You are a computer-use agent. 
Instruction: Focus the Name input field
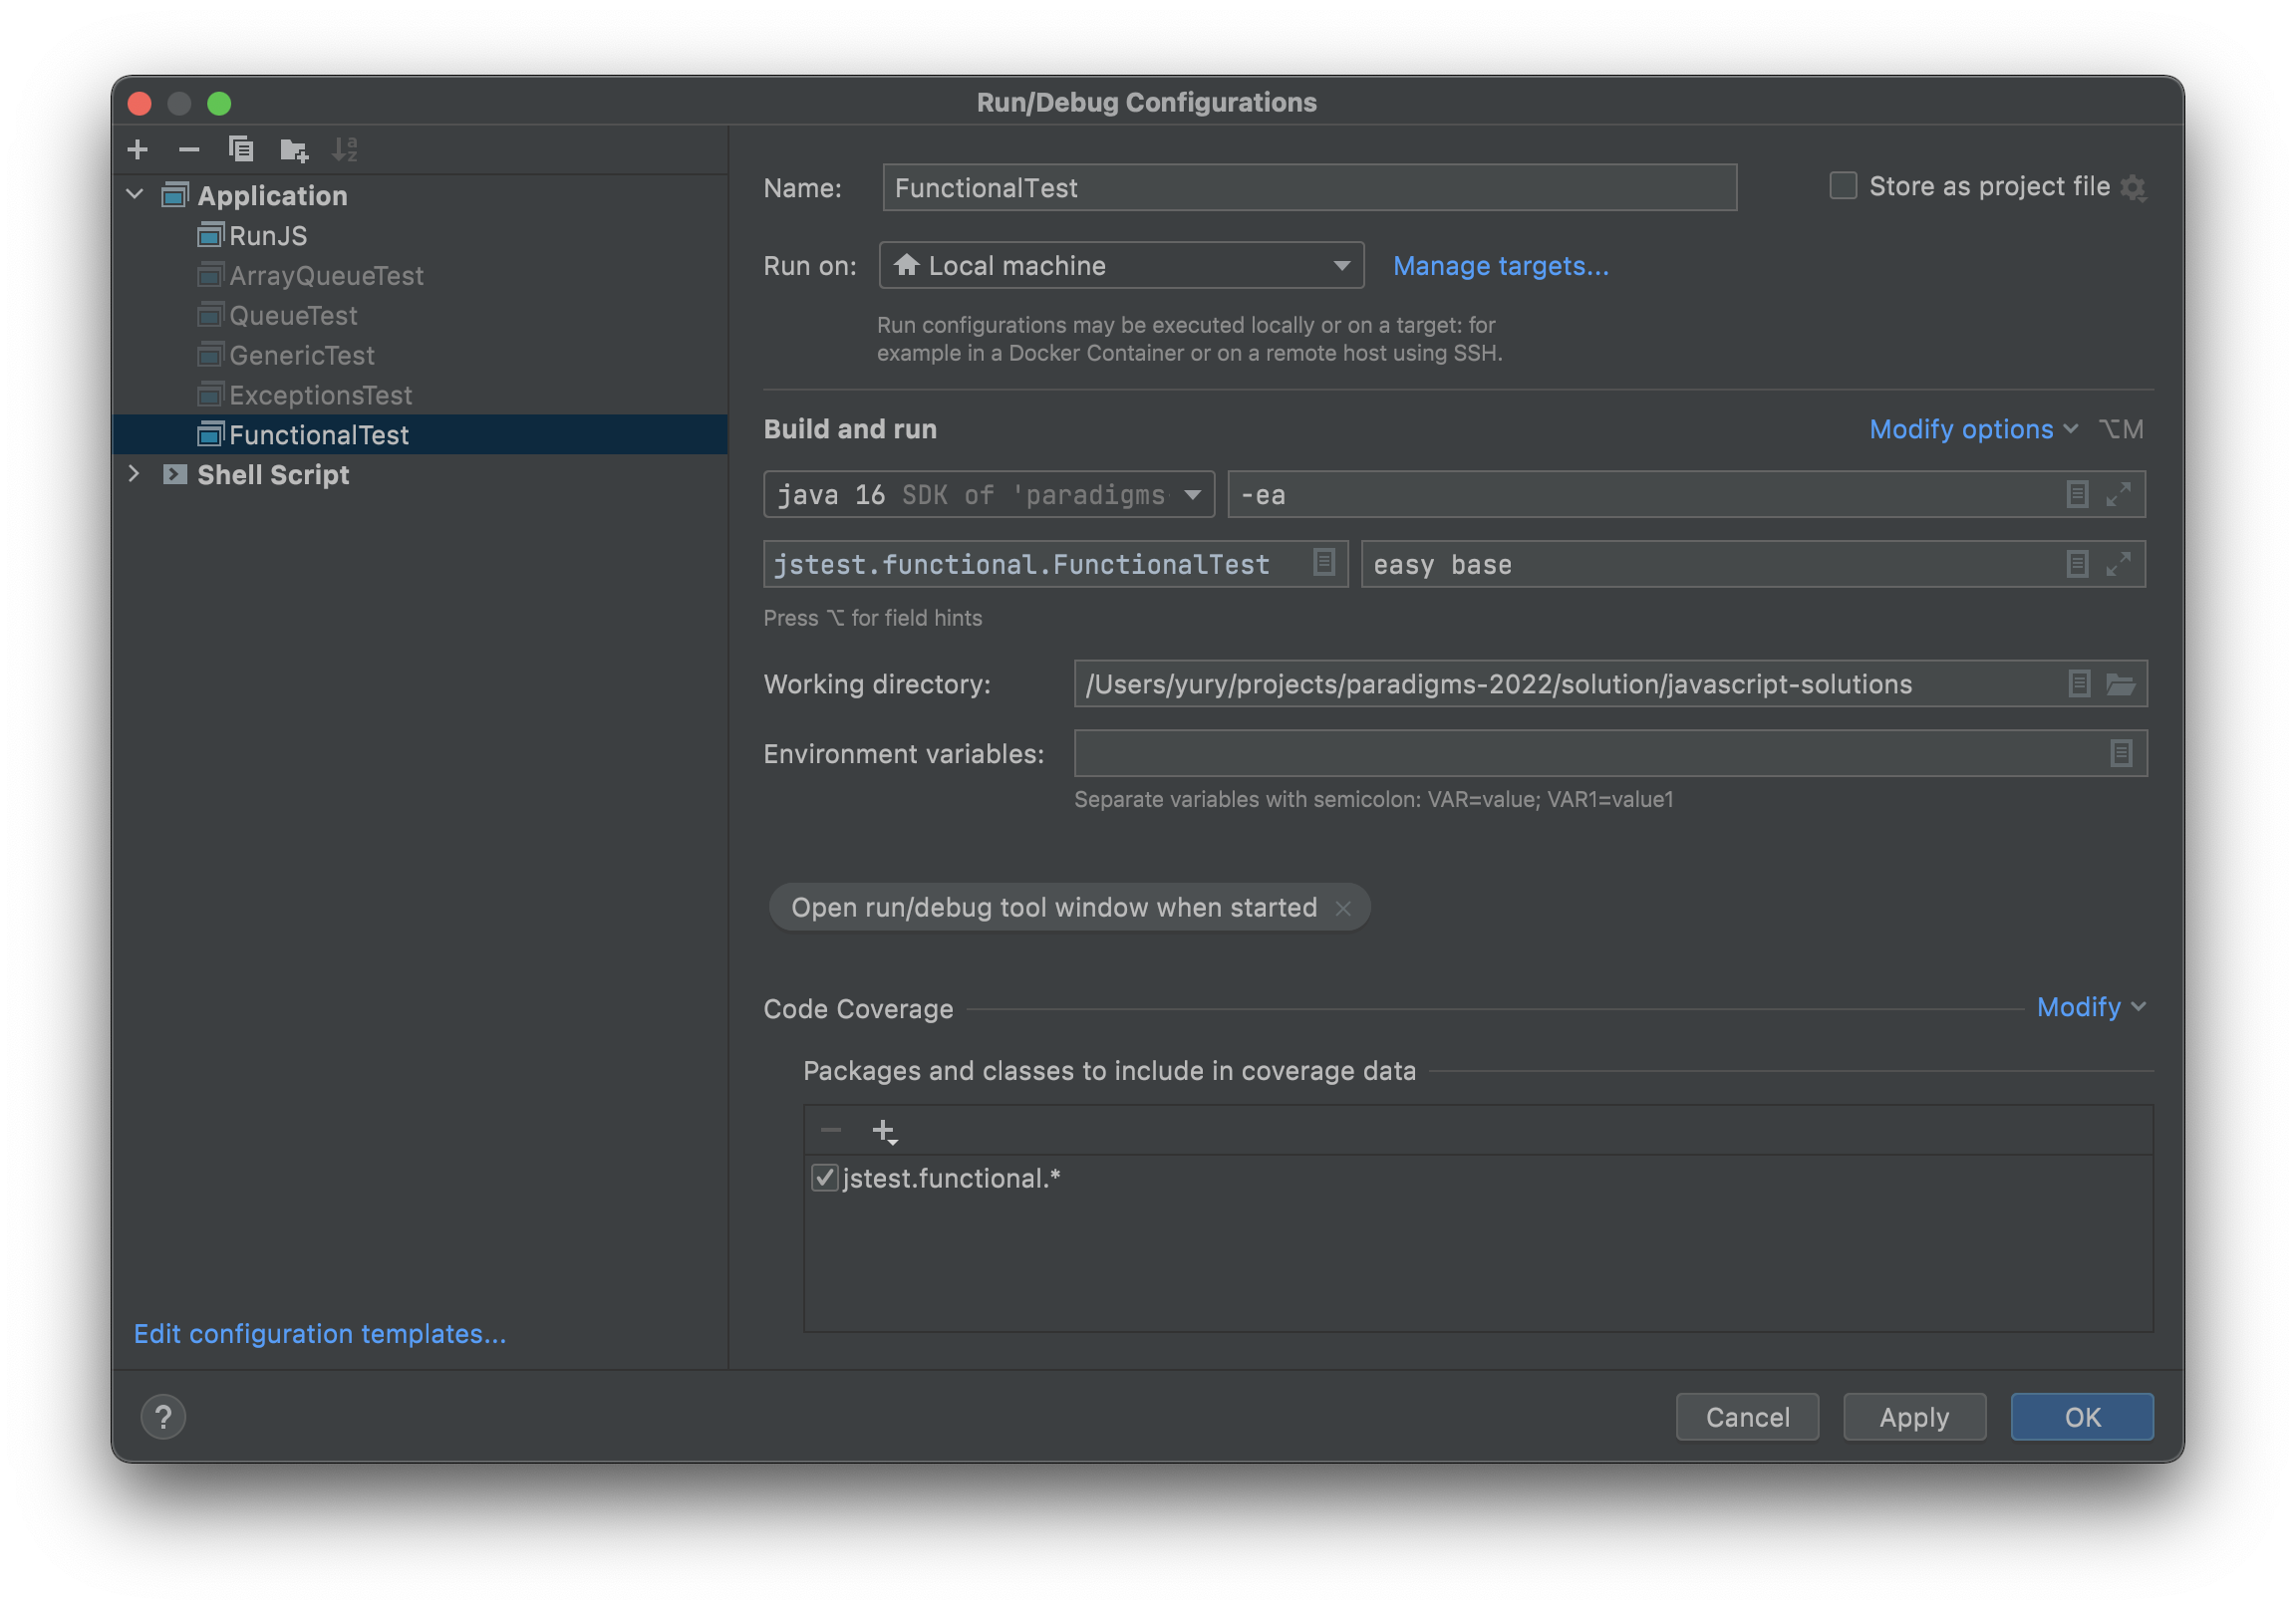(1309, 188)
